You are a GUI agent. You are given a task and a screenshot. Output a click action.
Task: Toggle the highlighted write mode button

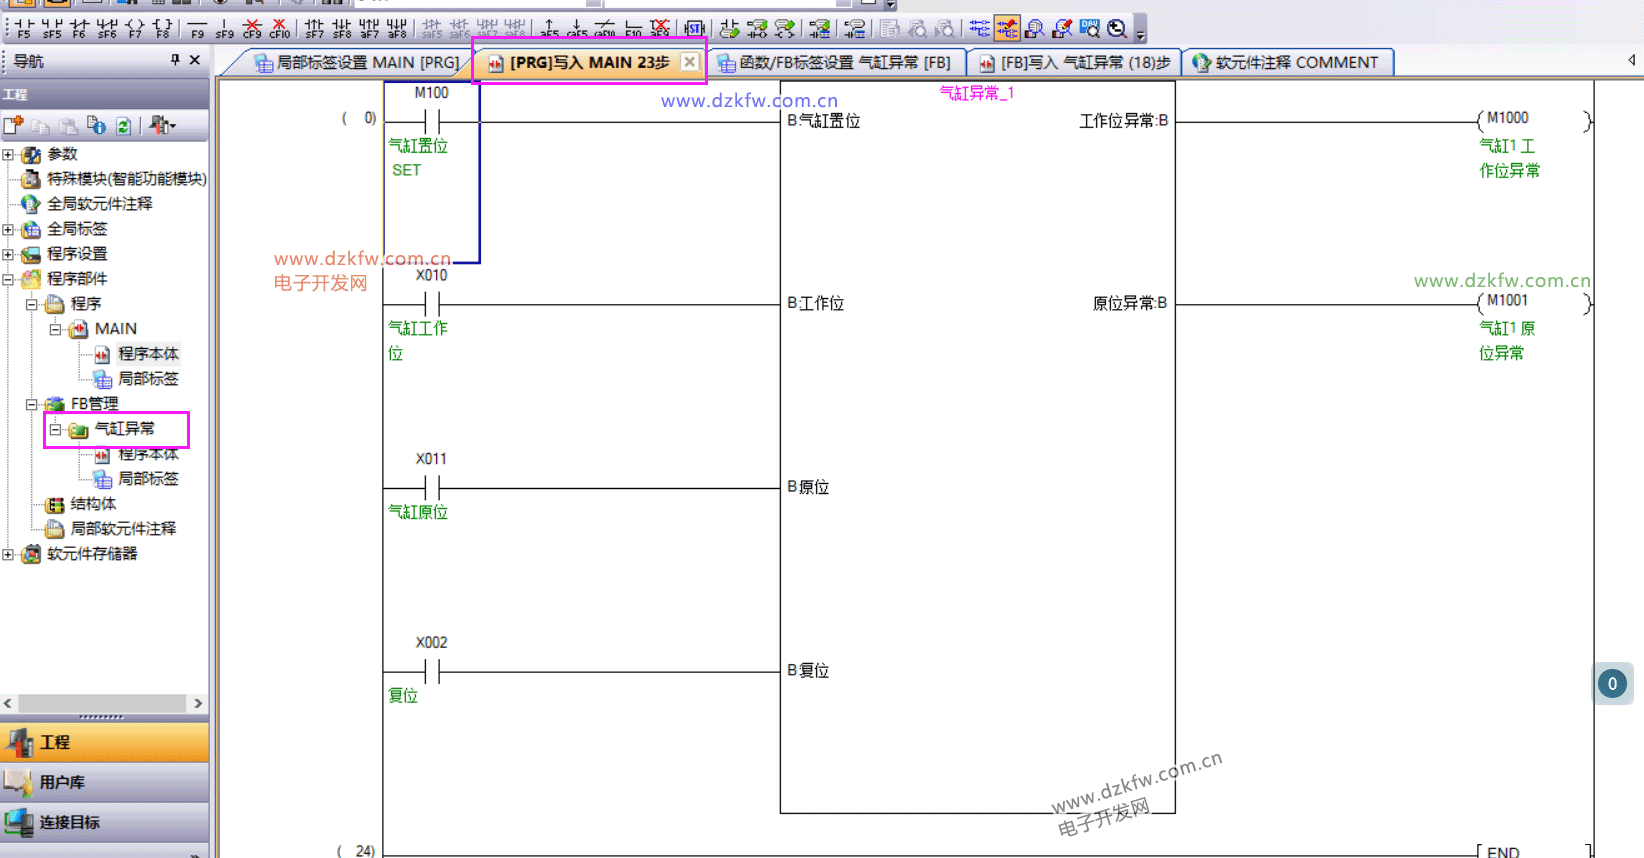pos(1007,28)
